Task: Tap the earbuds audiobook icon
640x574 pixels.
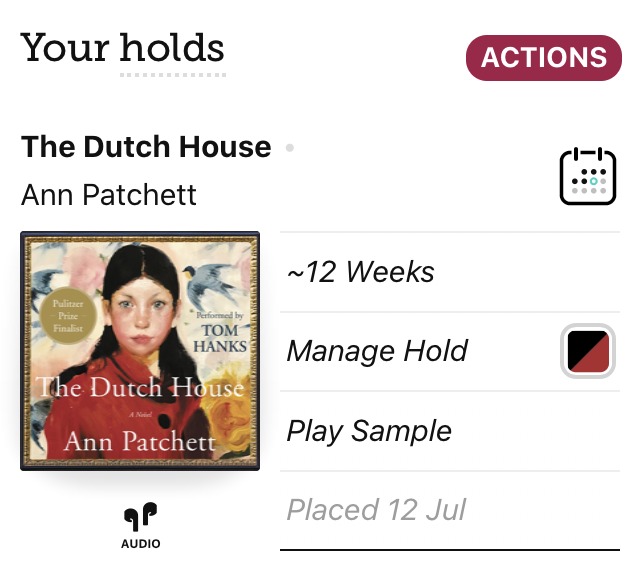Action: [x=140, y=516]
